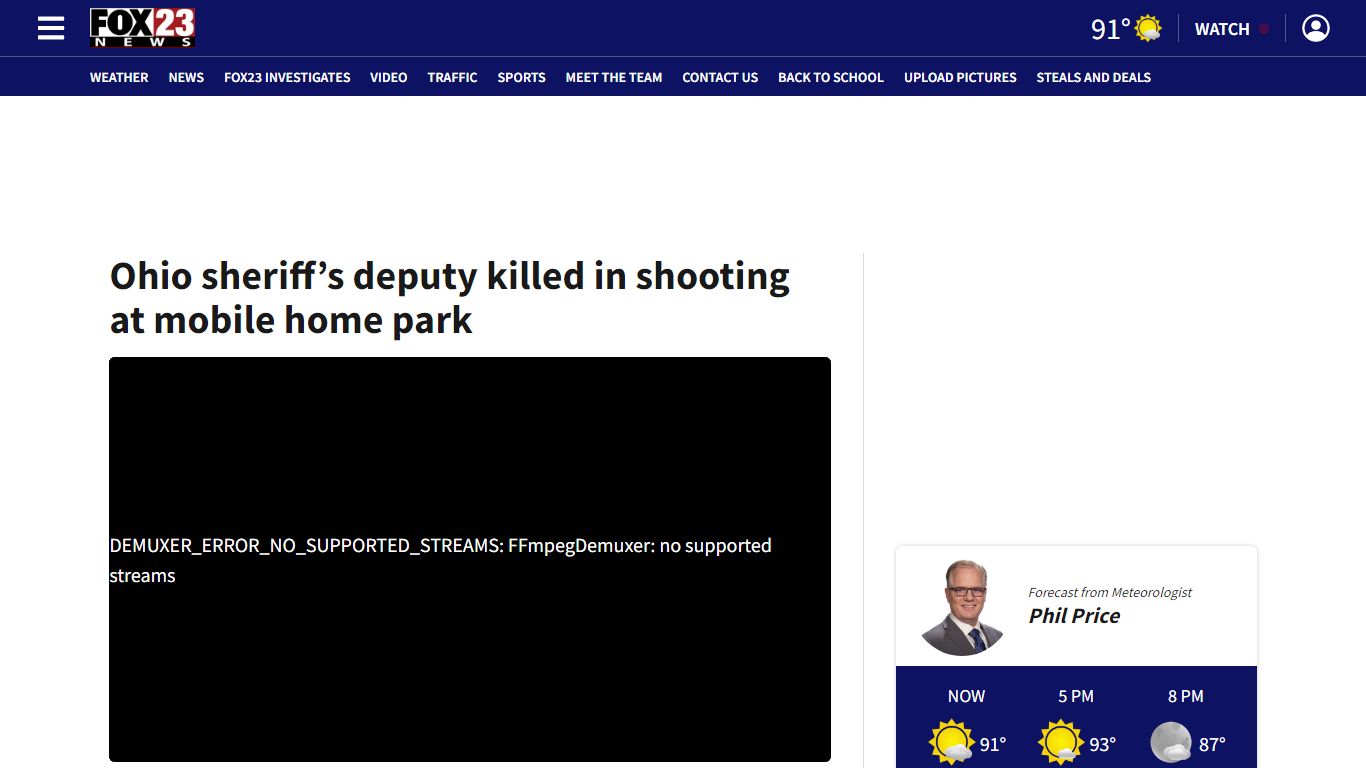The image size is (1366, 768).
Task: Click meteorologist Phil Price's photo
Action: [x=962, y=607]
